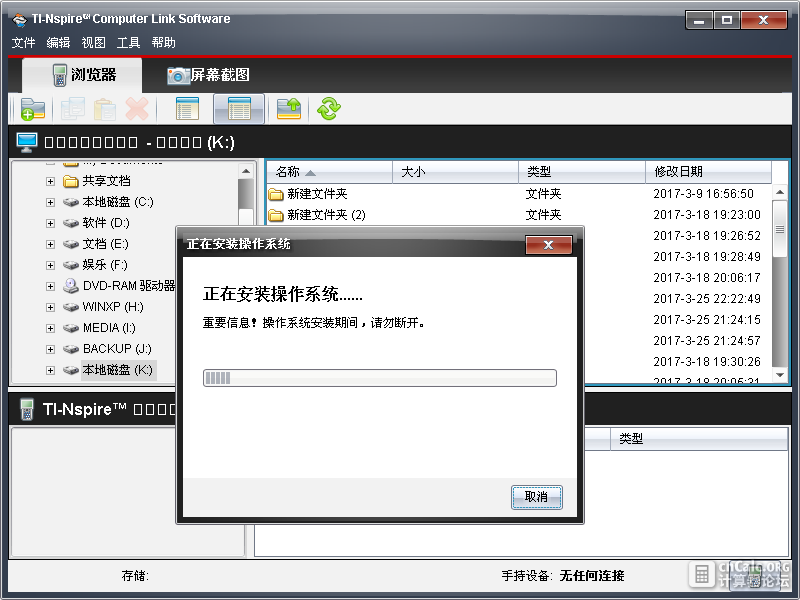The image size is (800, 600).
Task: Select 本地磁盘 (K:) in the tree
Action: 117,370
